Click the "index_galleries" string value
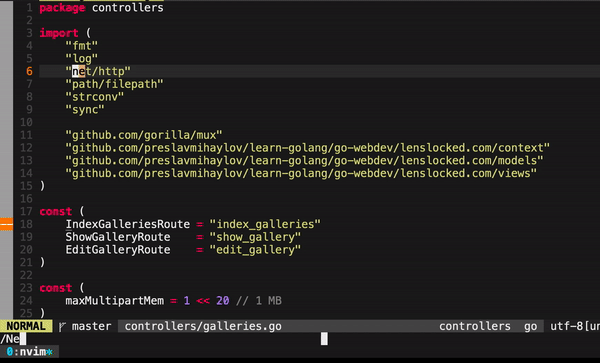 point(265,224)
